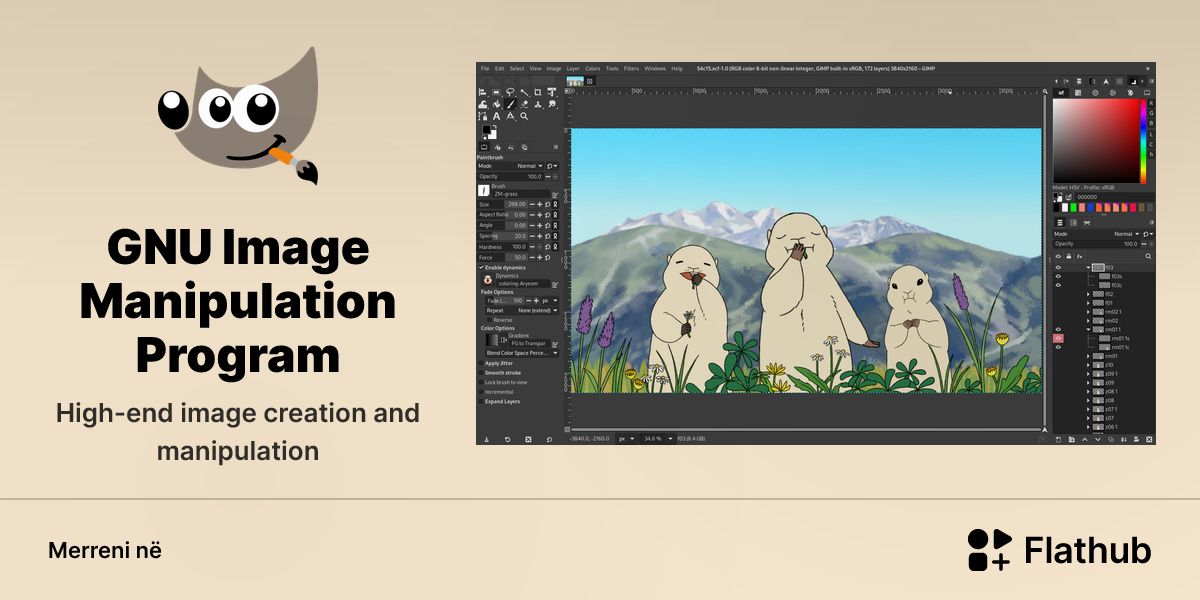1200x600 pixels.
Task: Switch to the Channels tab in the layers dock
Action: (1073, 222)
